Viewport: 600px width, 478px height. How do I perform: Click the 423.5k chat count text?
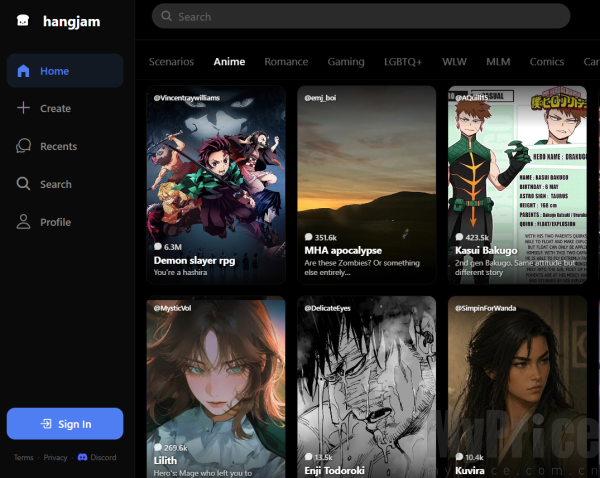pyautogui.click(x=477, y=237)
